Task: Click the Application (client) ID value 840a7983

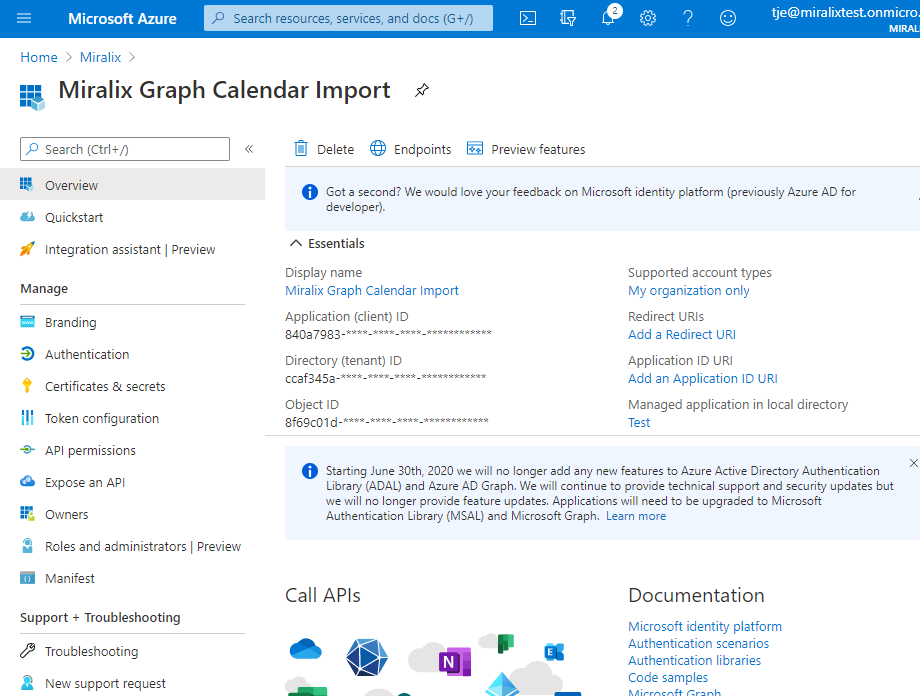Action: coord(388,335)
